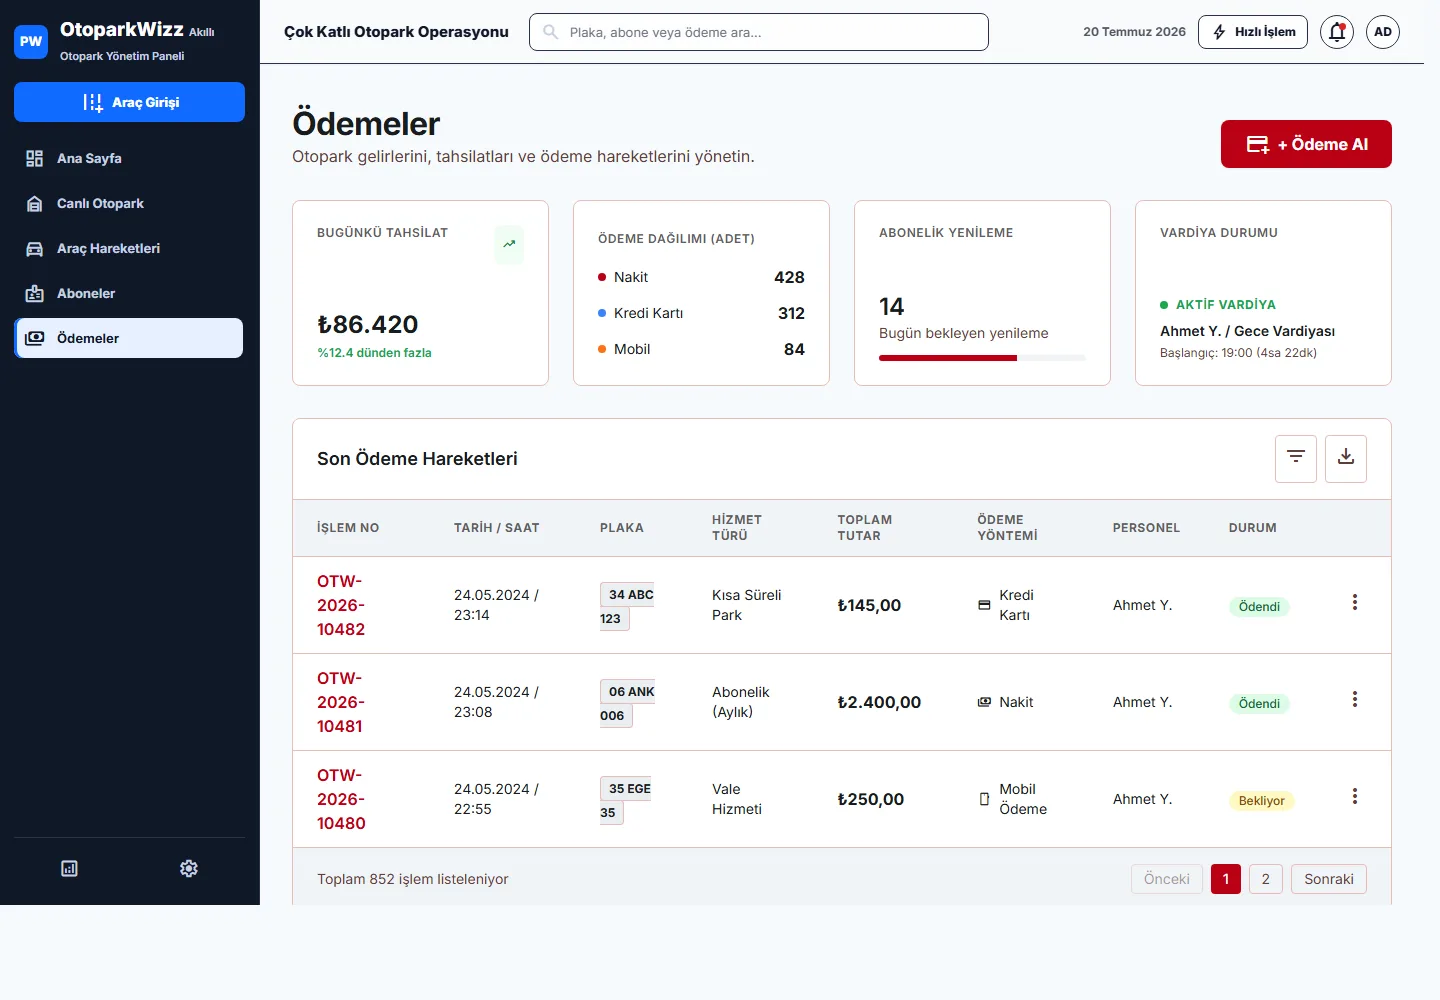Screen dimensions: 1440x1000
Task: Click the filter icon in Son Ödeme Hareketleri
Action: tap(1296, 458)
